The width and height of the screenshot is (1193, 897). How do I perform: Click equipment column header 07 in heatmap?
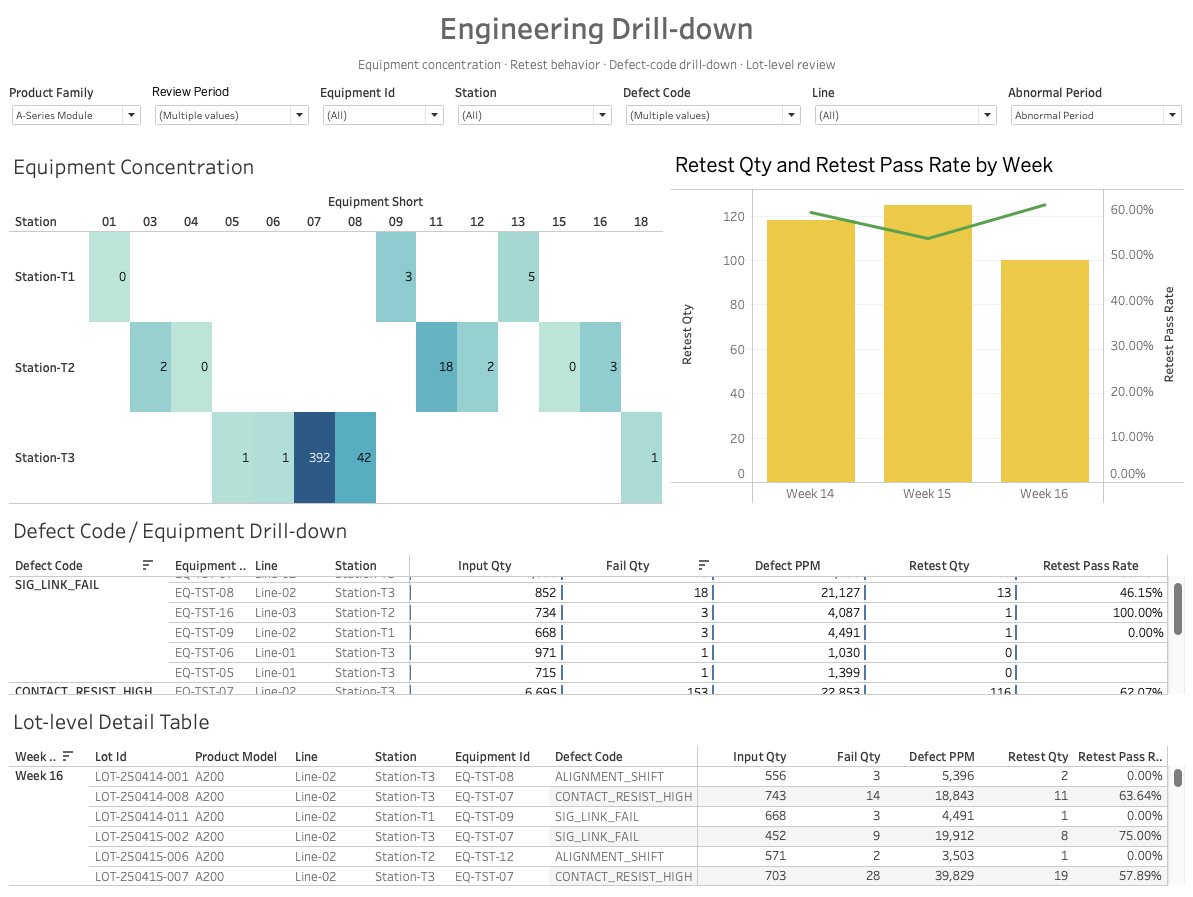(x=314, y=221)
